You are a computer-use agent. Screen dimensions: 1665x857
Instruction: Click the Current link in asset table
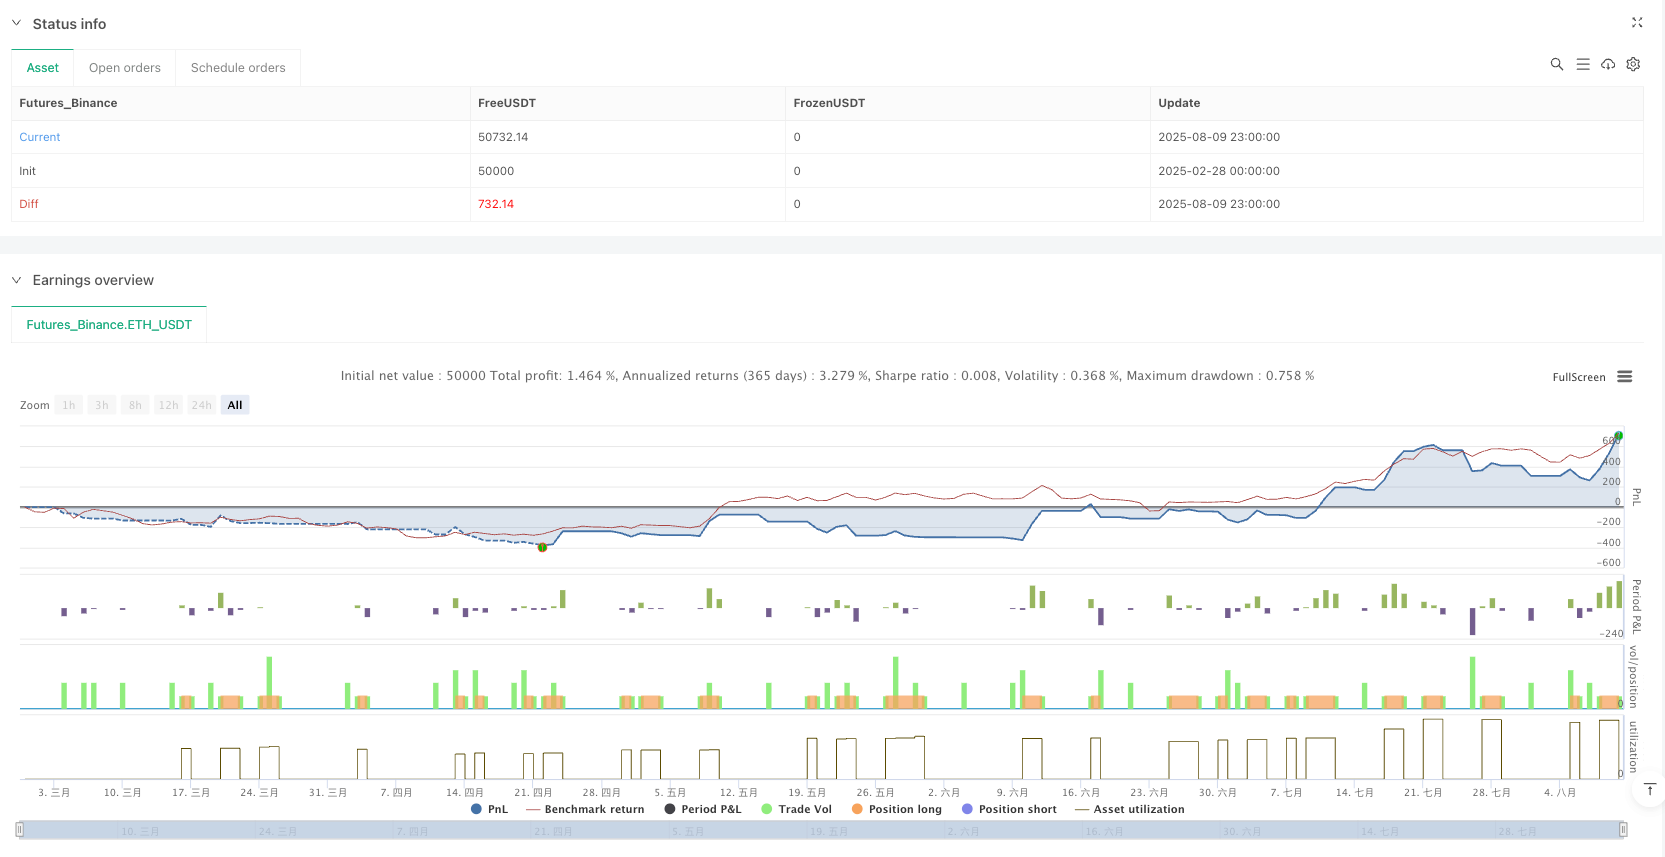40,137
